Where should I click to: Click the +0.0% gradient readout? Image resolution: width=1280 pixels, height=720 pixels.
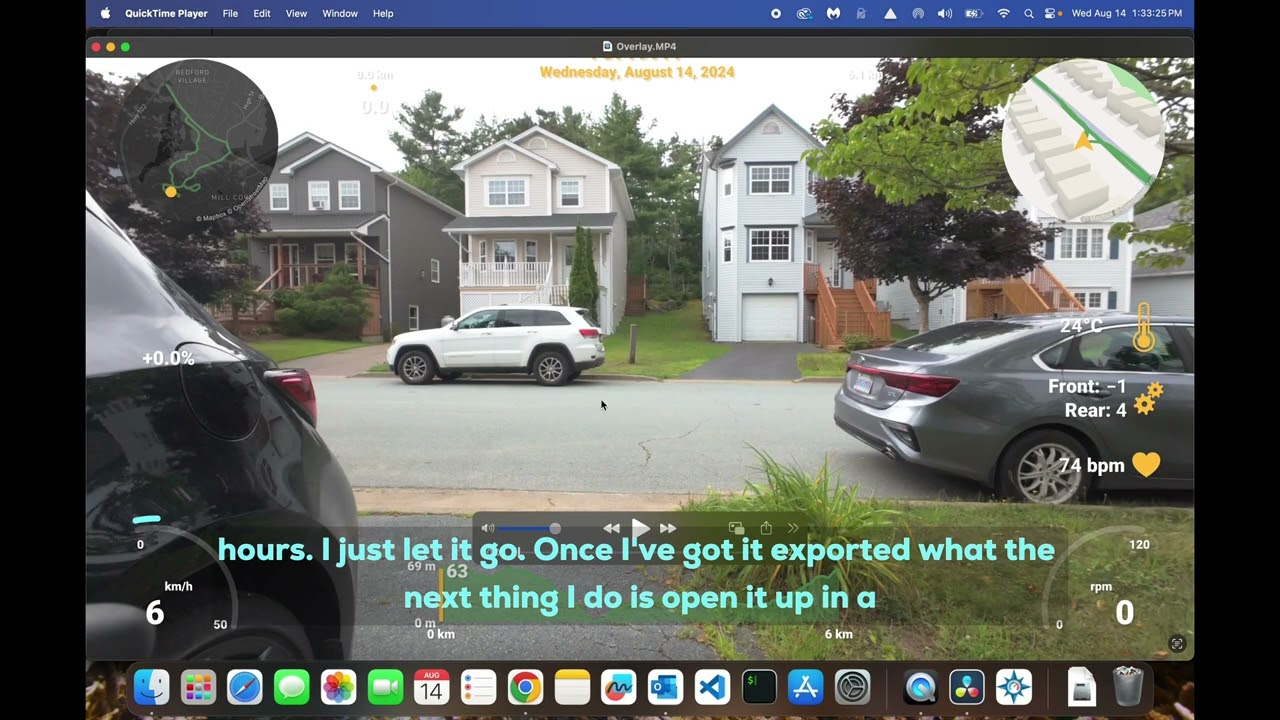[x=168, y=358]
